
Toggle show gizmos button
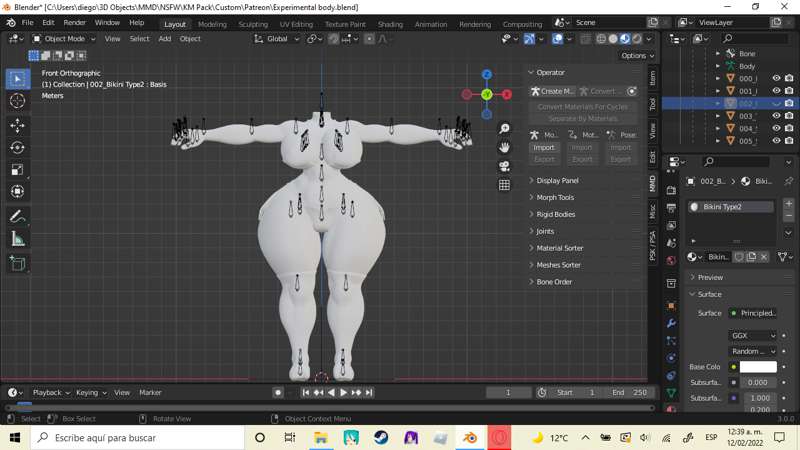[529, 39]
